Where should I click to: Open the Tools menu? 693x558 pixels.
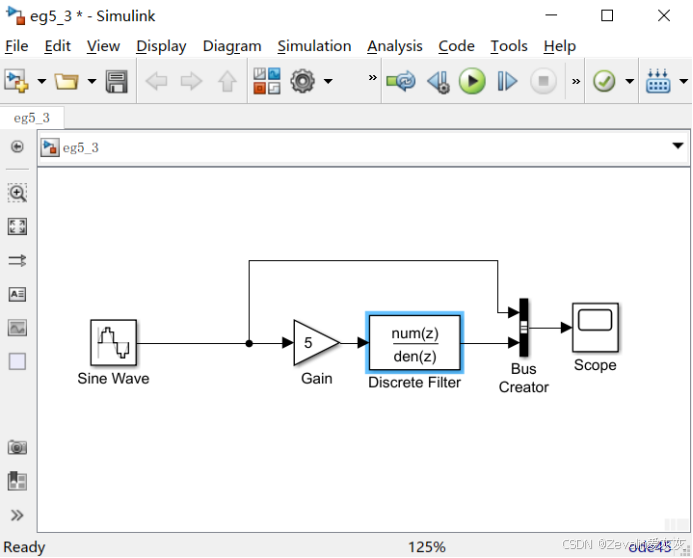coord(509,46)
